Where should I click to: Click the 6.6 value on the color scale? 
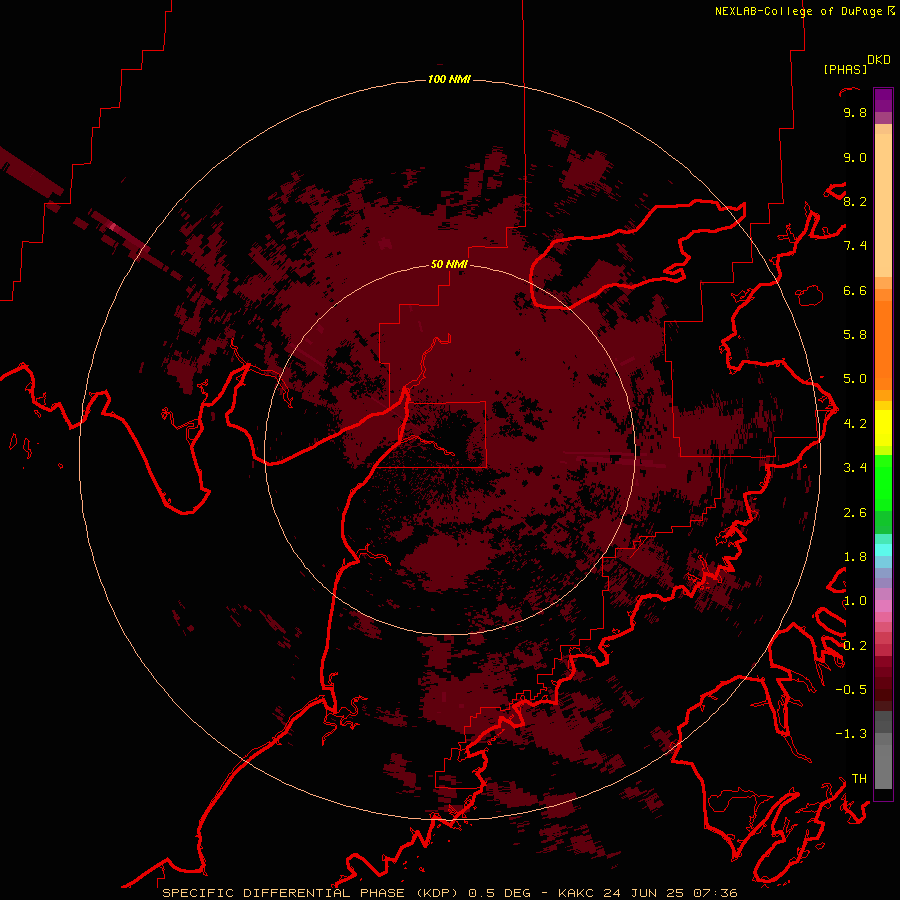coord(855,290)
